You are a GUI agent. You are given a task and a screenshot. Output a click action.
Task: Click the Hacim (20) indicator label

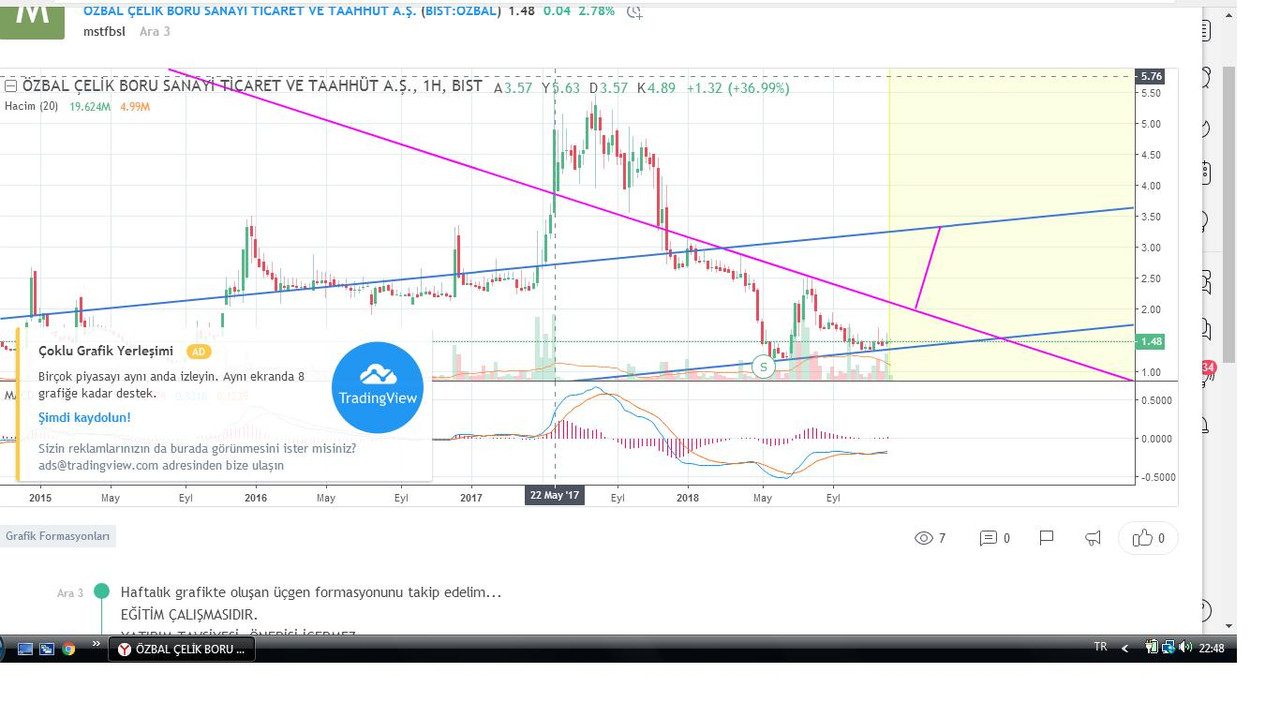point(31,106)
